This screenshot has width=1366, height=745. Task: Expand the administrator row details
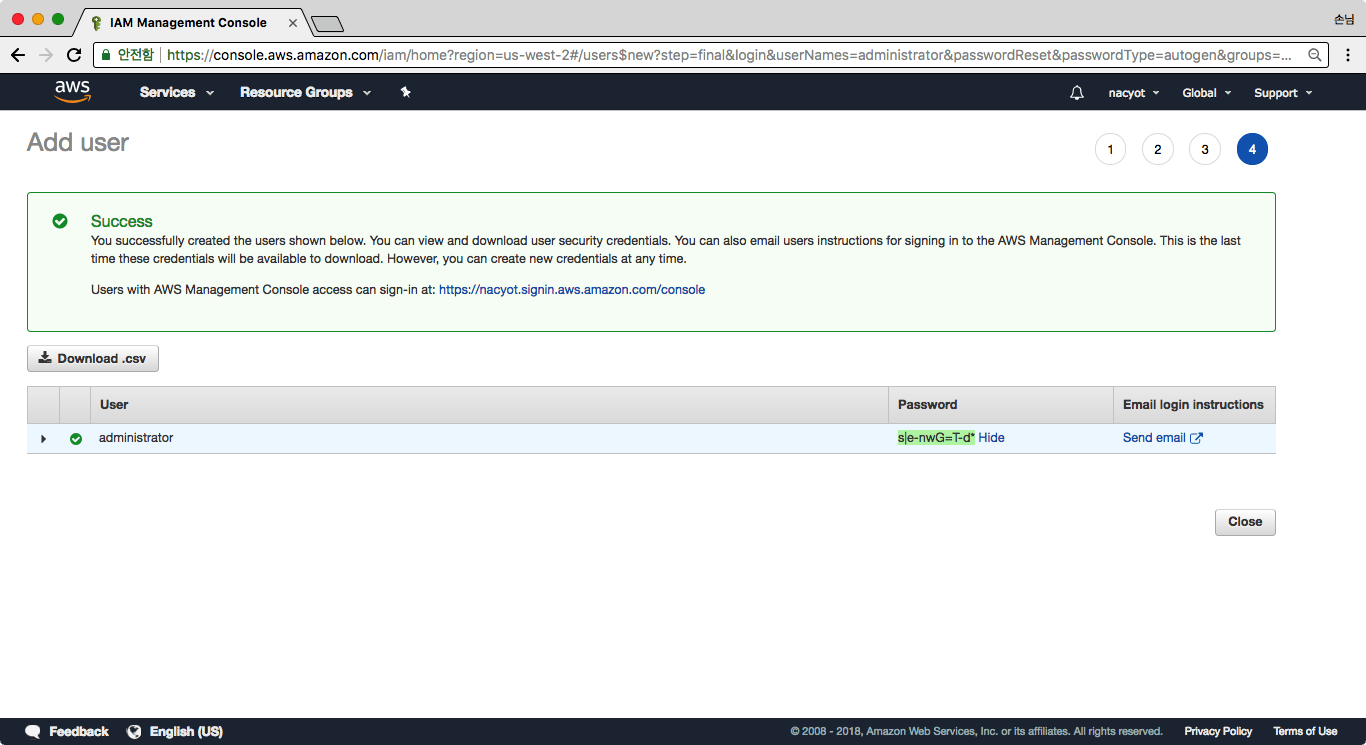pyautogui.click(x=43, y=439)
